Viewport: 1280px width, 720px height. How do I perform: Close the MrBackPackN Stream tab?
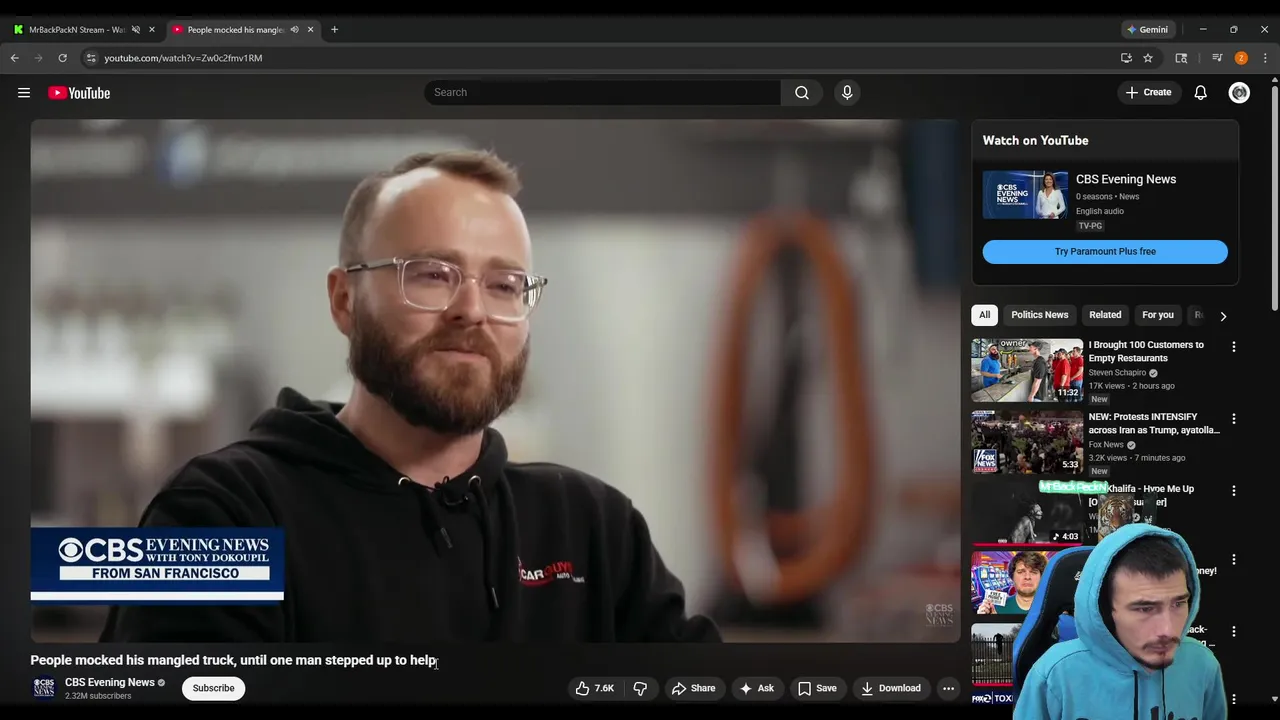(x=152, y=30)
